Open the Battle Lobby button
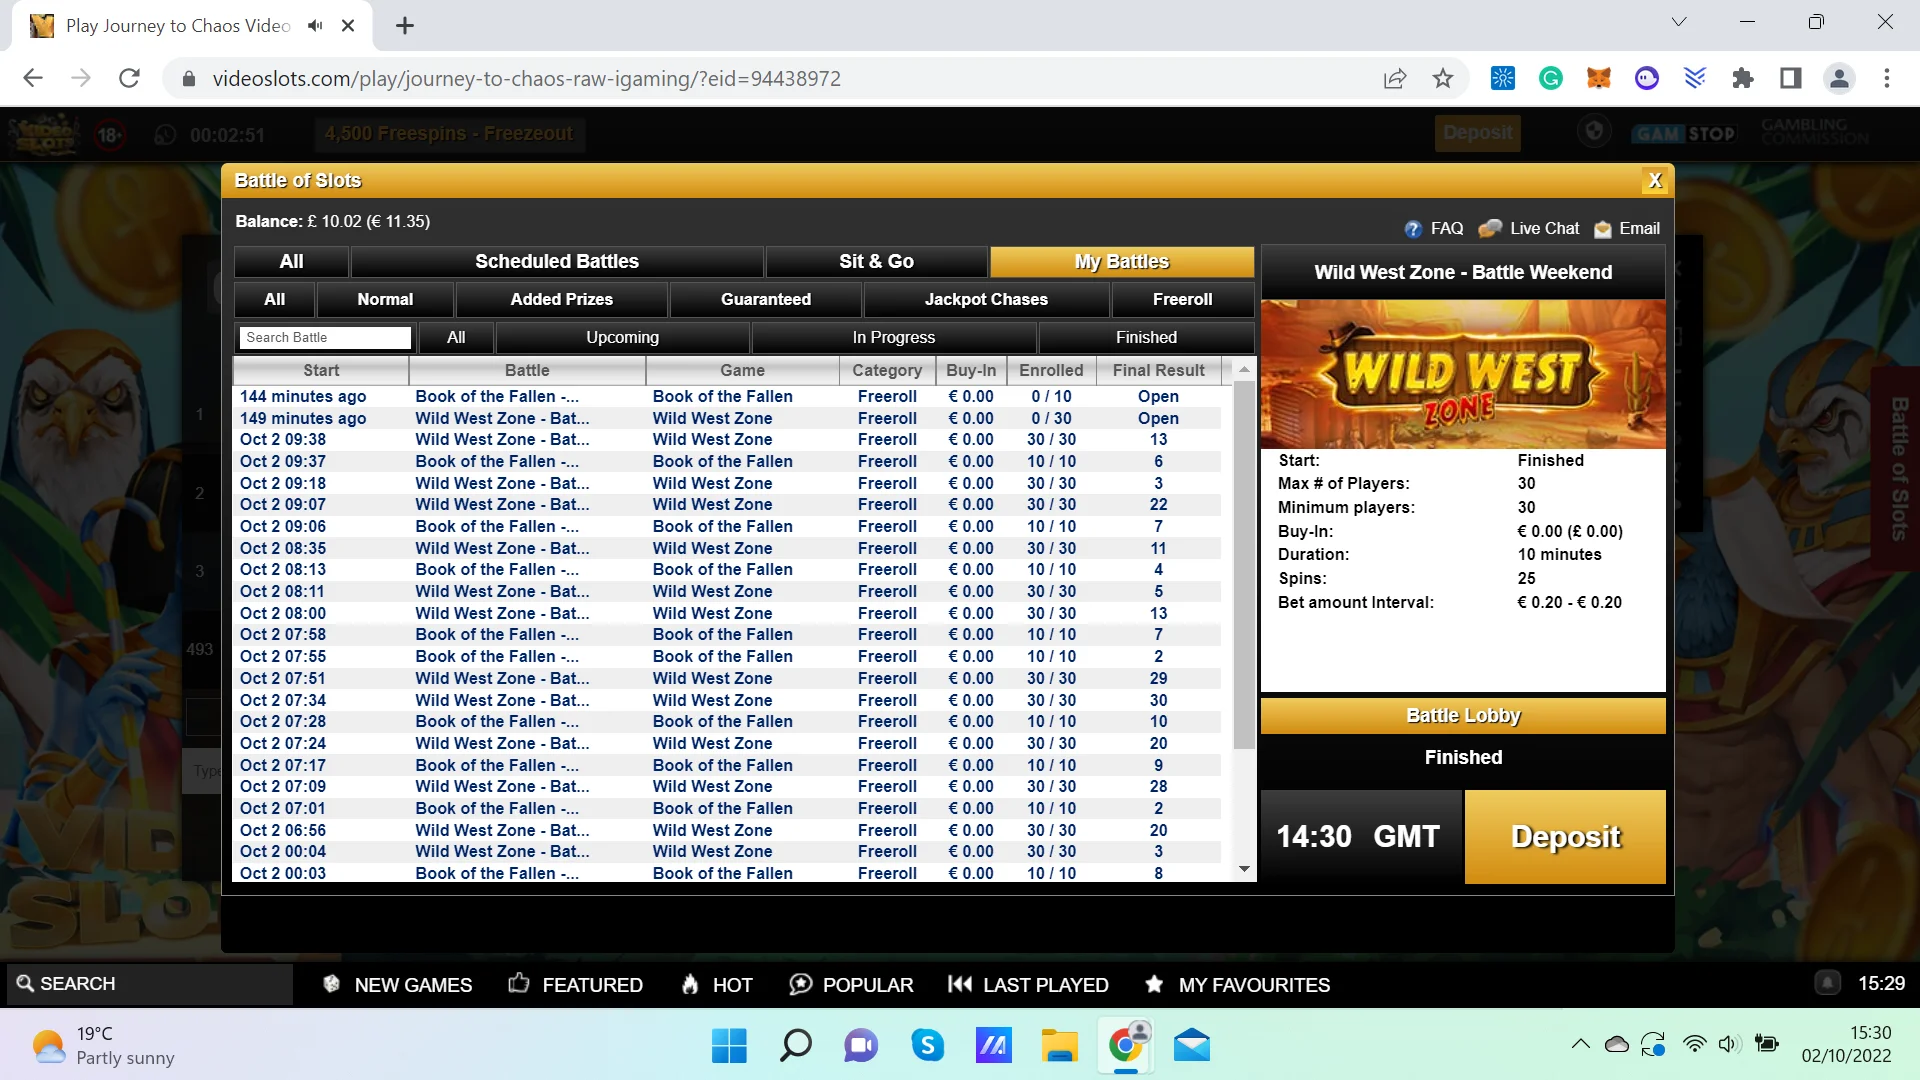 tap(1463, 716)
